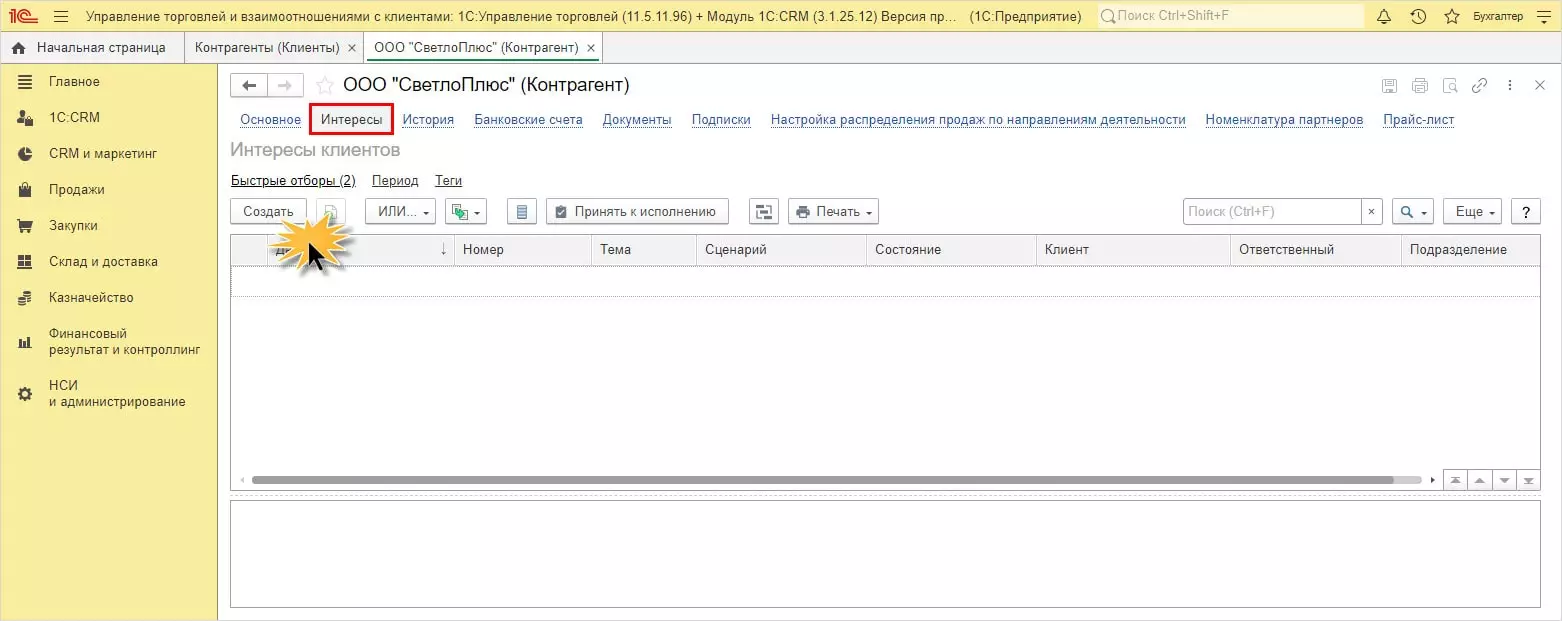Open the ИЛИ... dropdown
This screenshot has height=621, width=1562.
[x=401, y=211]
